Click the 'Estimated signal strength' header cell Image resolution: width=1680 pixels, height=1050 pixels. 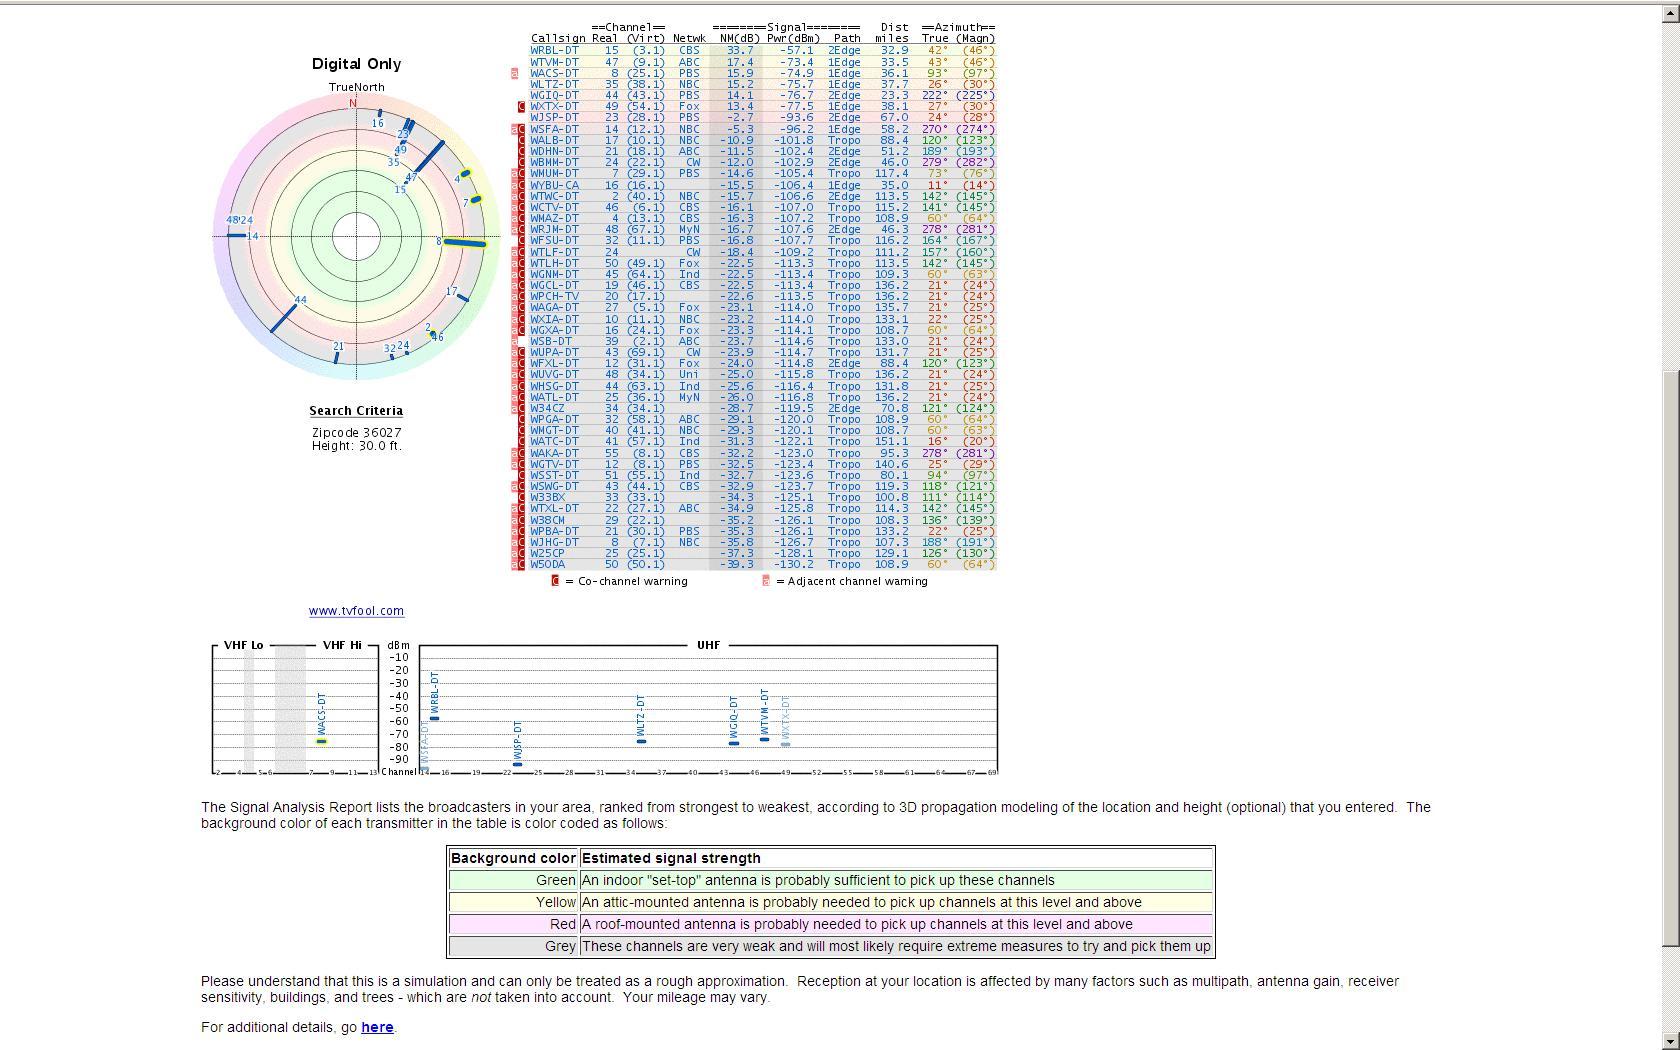(x=896, y=859)
